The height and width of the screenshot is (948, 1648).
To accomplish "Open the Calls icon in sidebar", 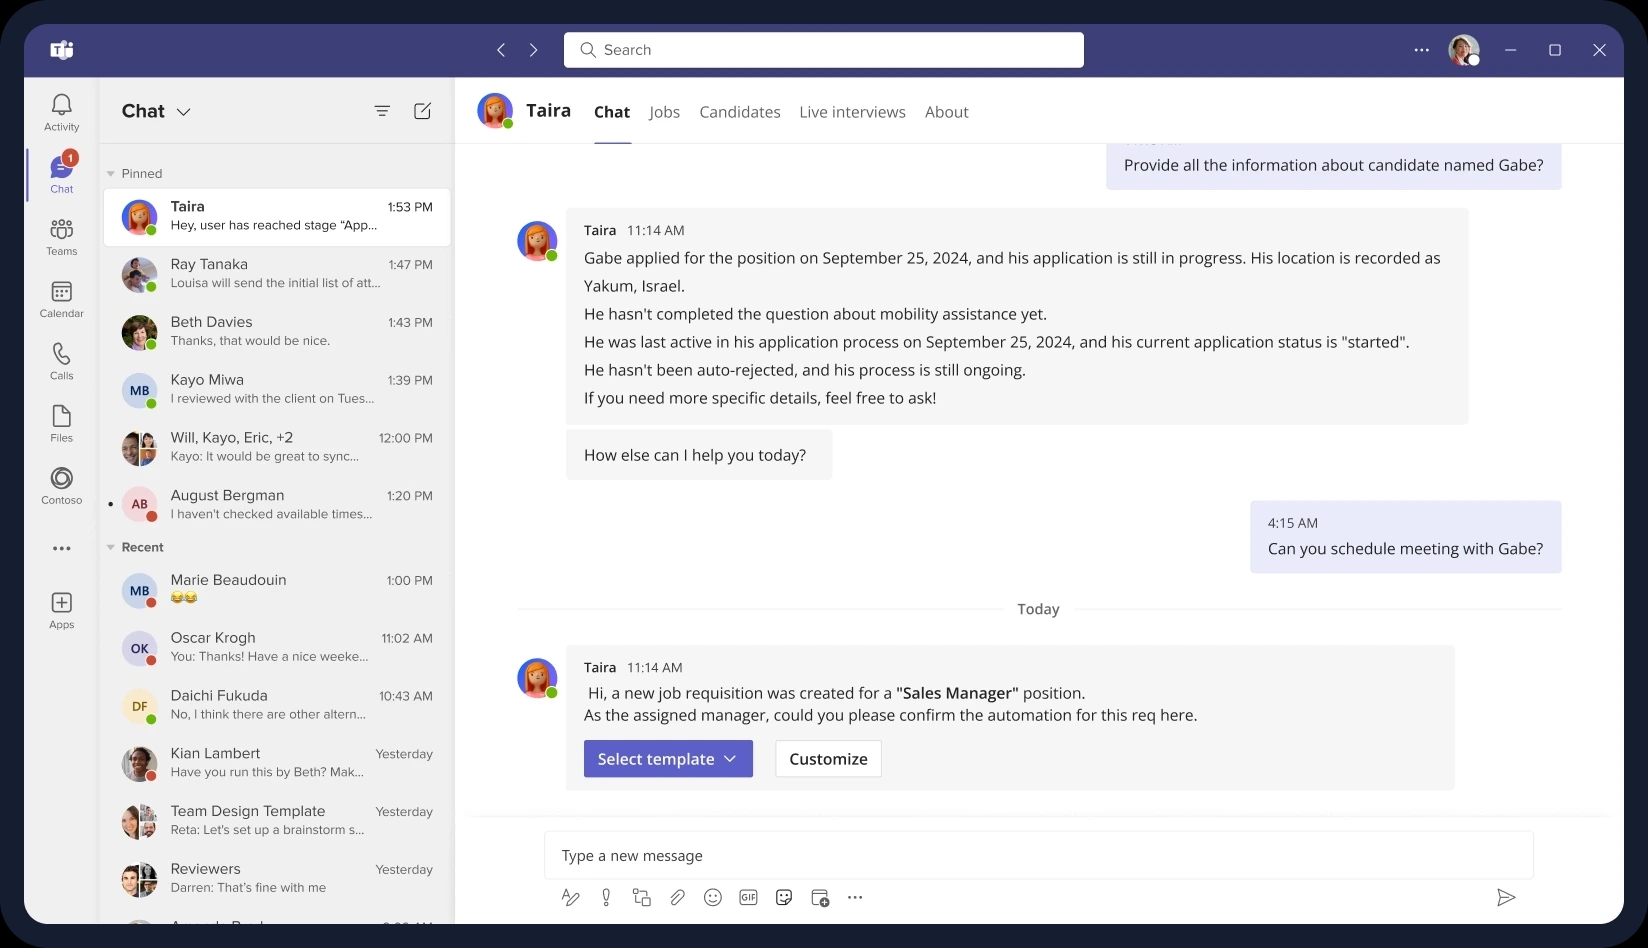I will coord(61,361).
